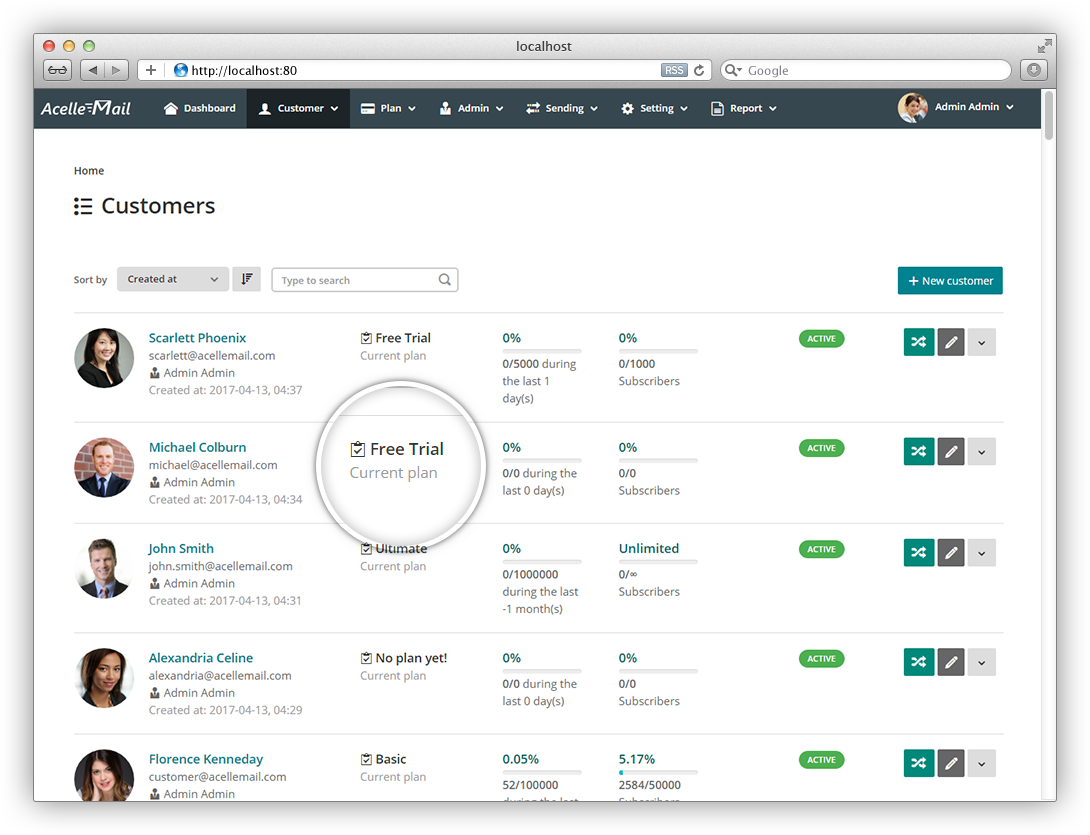Screen dimensions: 1090x835
Task: Open the Plan menu
Action: point(388,107)
